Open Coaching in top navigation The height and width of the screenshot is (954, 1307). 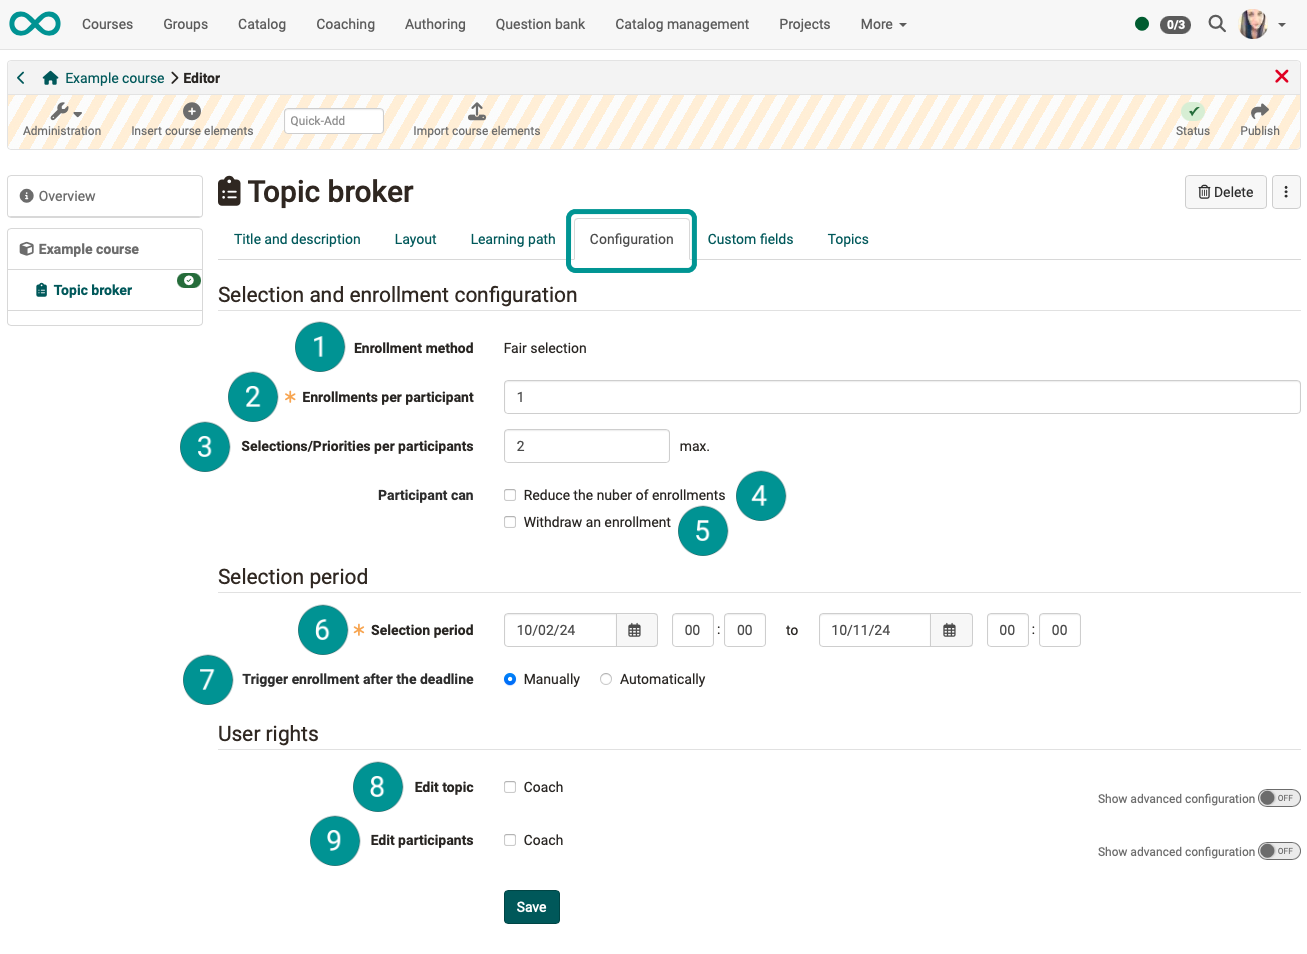tap(345, 24)
